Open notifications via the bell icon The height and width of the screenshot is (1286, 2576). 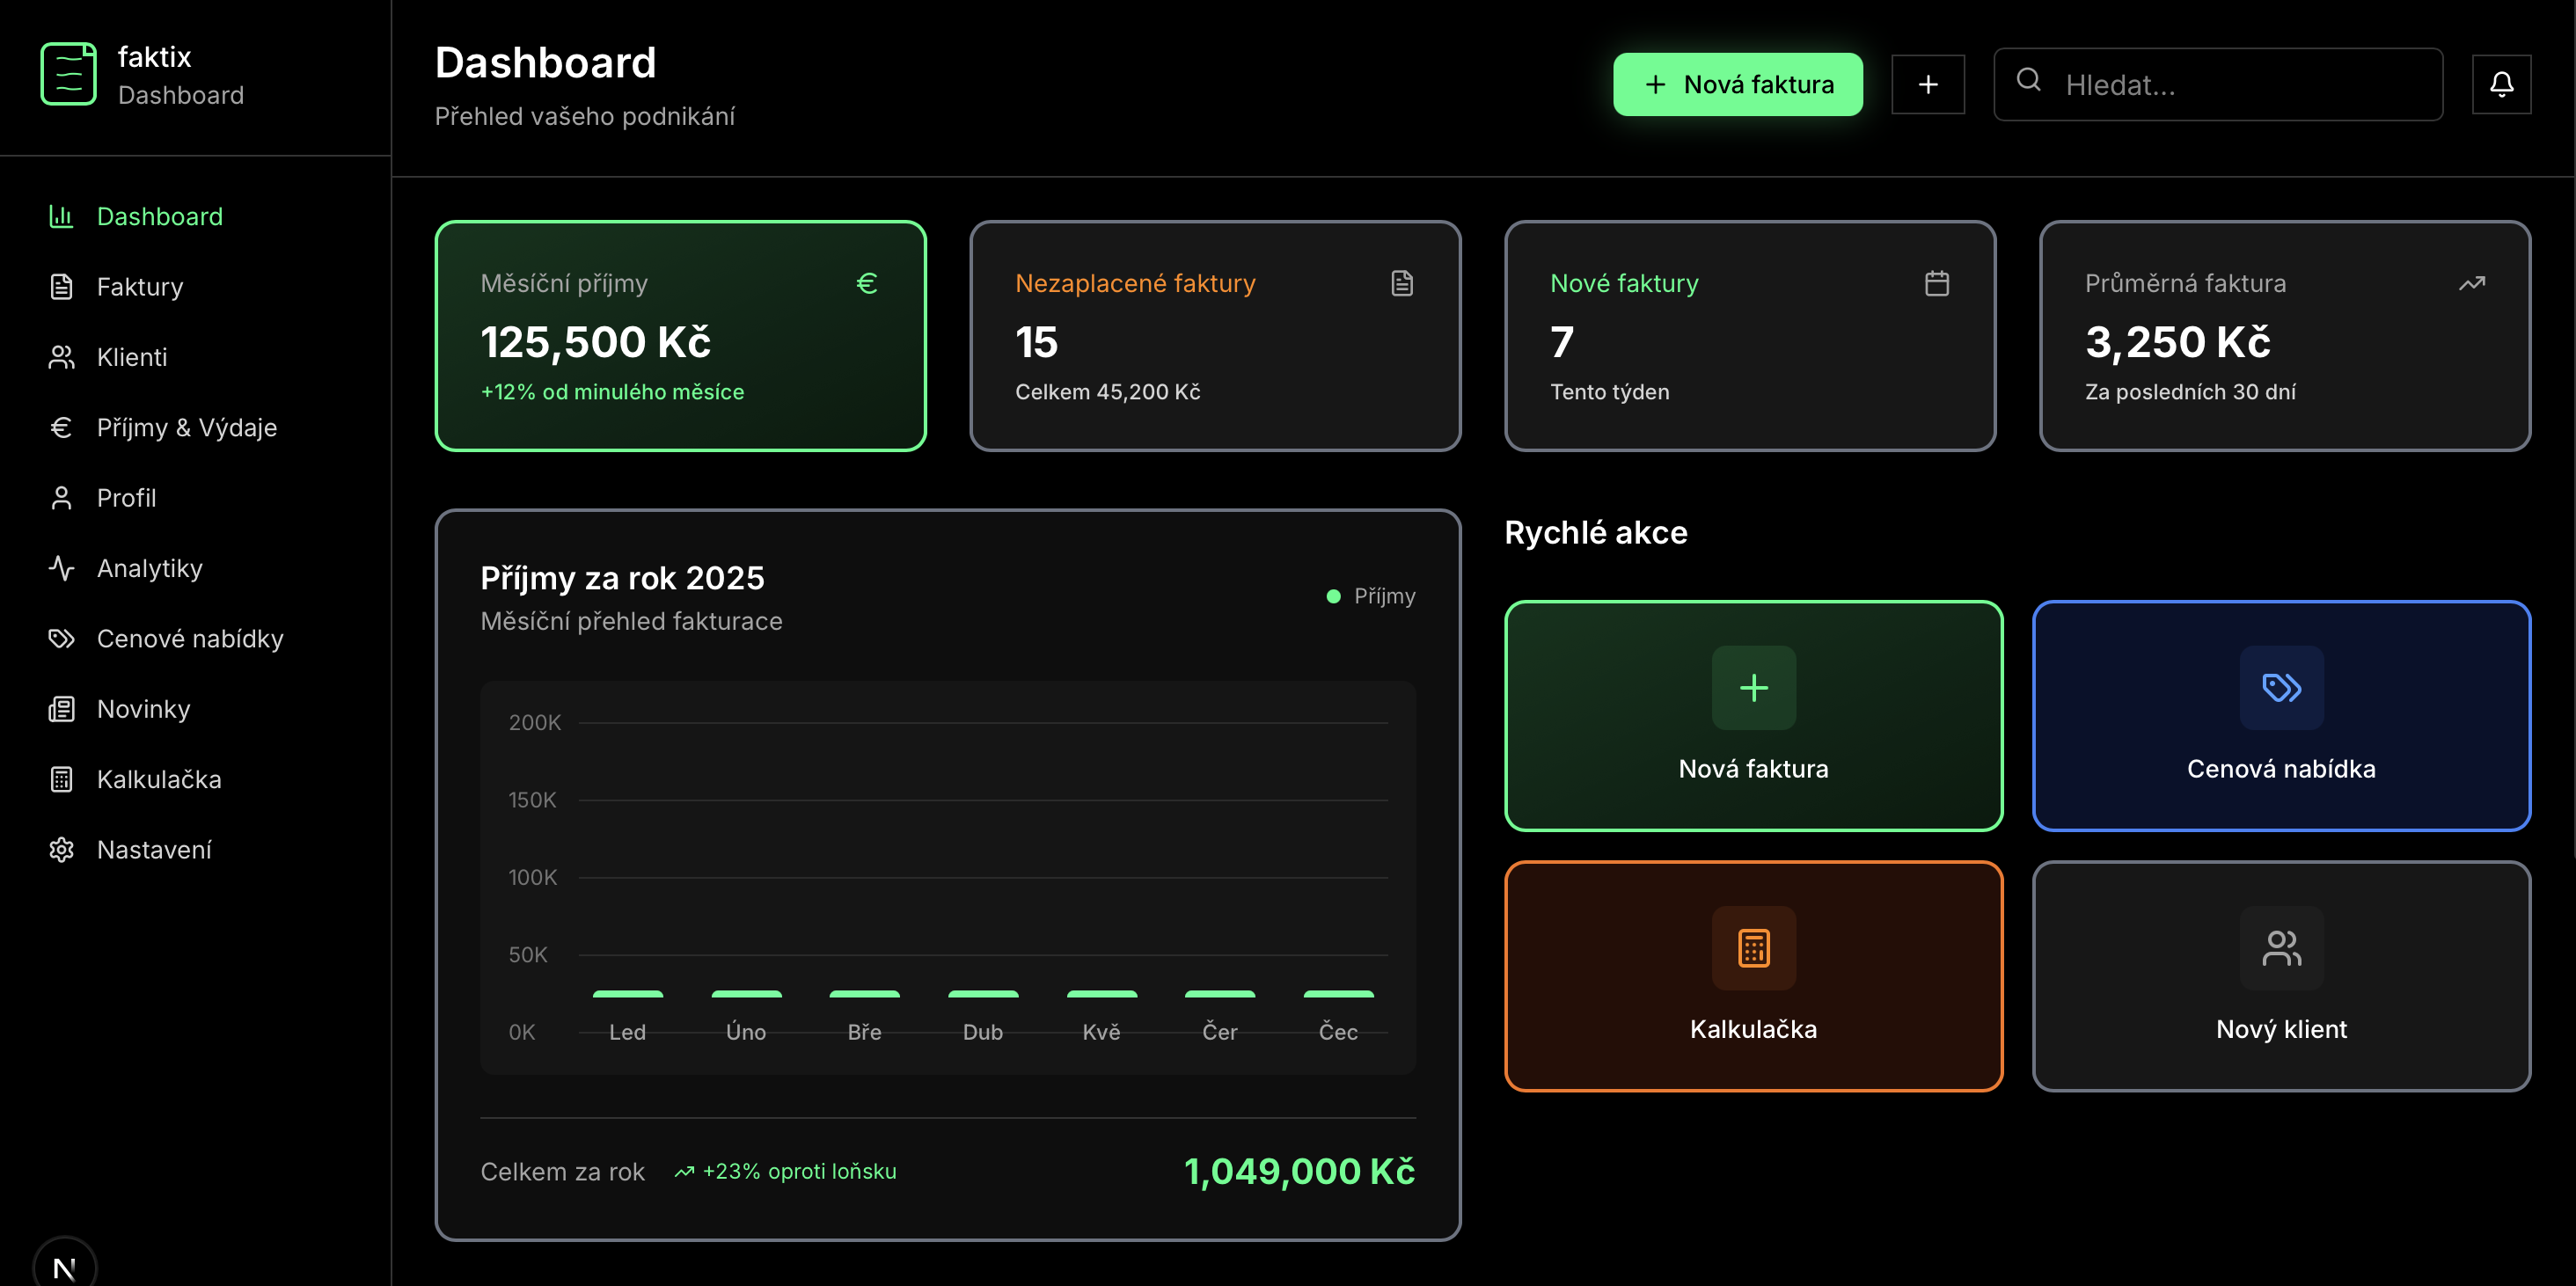click(x=2502, y=84)
